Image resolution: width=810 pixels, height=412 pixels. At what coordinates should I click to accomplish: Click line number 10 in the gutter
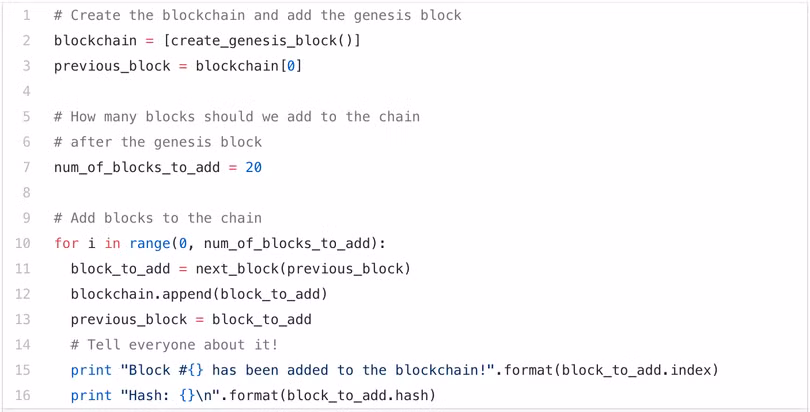tap(22, 243)
